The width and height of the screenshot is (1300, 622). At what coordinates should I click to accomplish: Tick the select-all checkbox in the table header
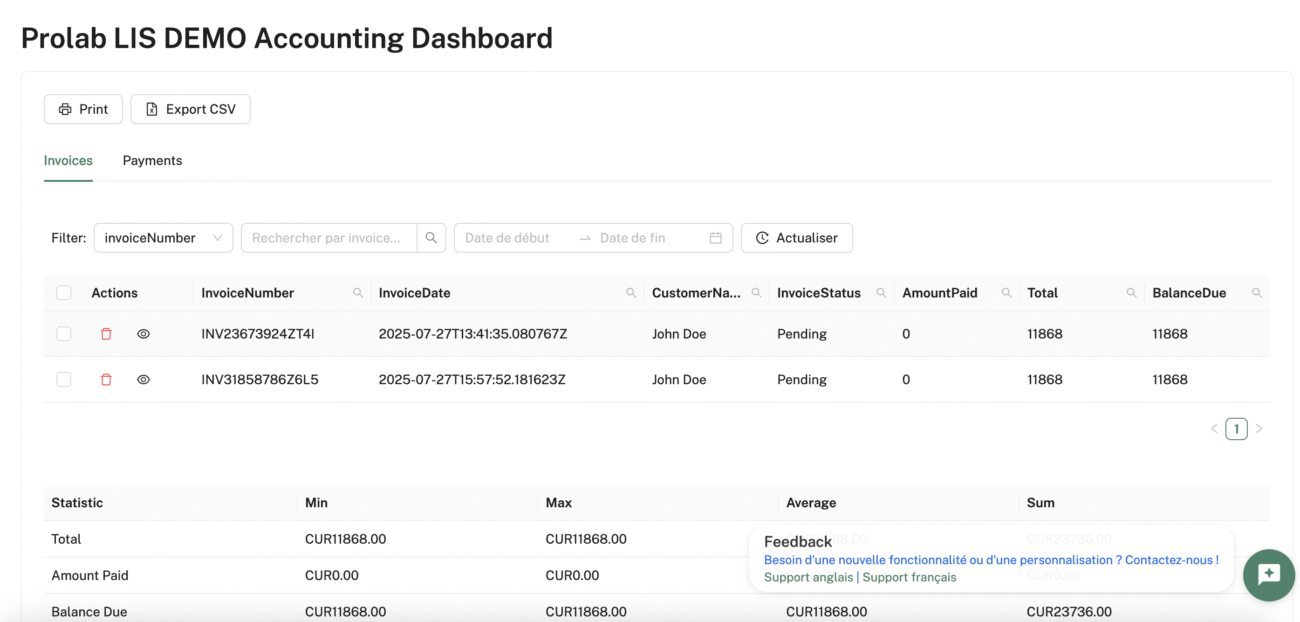click(x=64, y=293)
